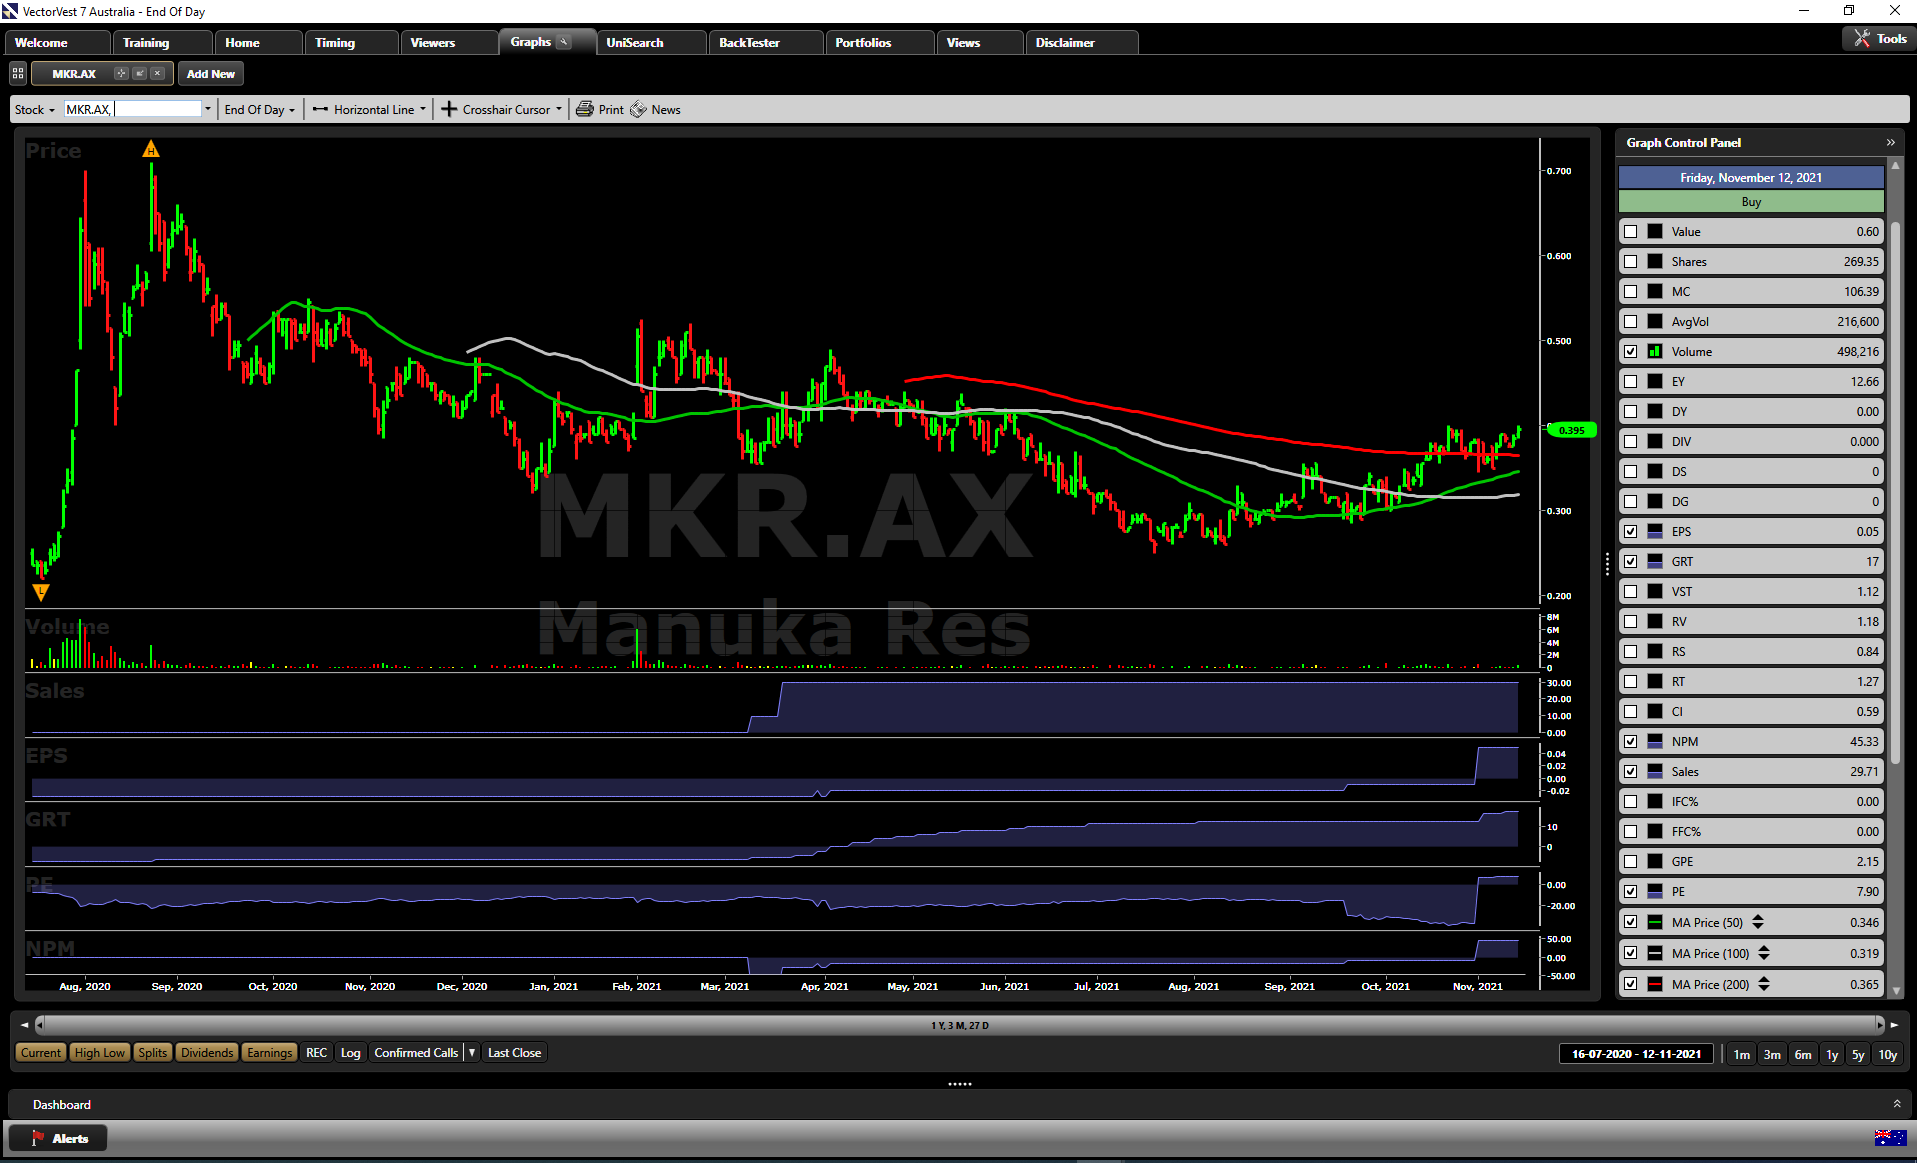
Task: Adjust the MA Price (100) period stepper
Action: point(1764,954)
